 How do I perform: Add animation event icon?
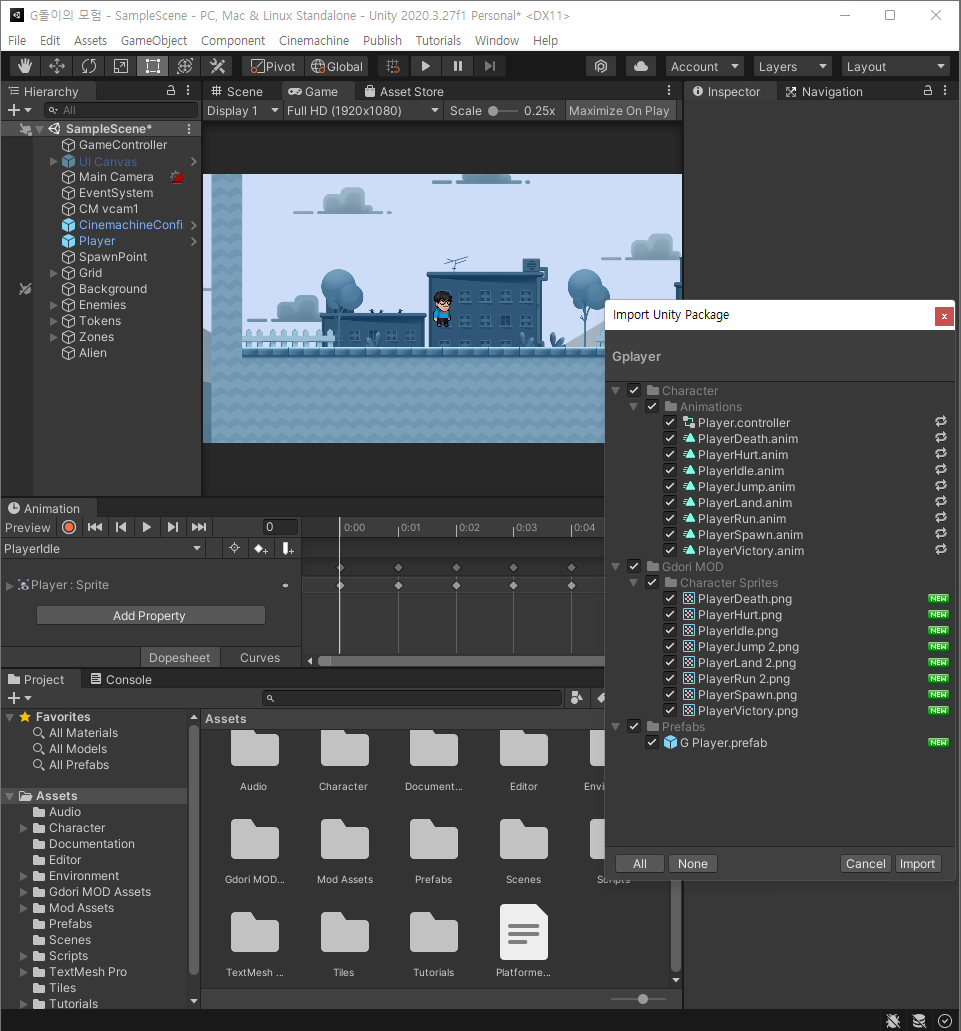pos(288,548)
